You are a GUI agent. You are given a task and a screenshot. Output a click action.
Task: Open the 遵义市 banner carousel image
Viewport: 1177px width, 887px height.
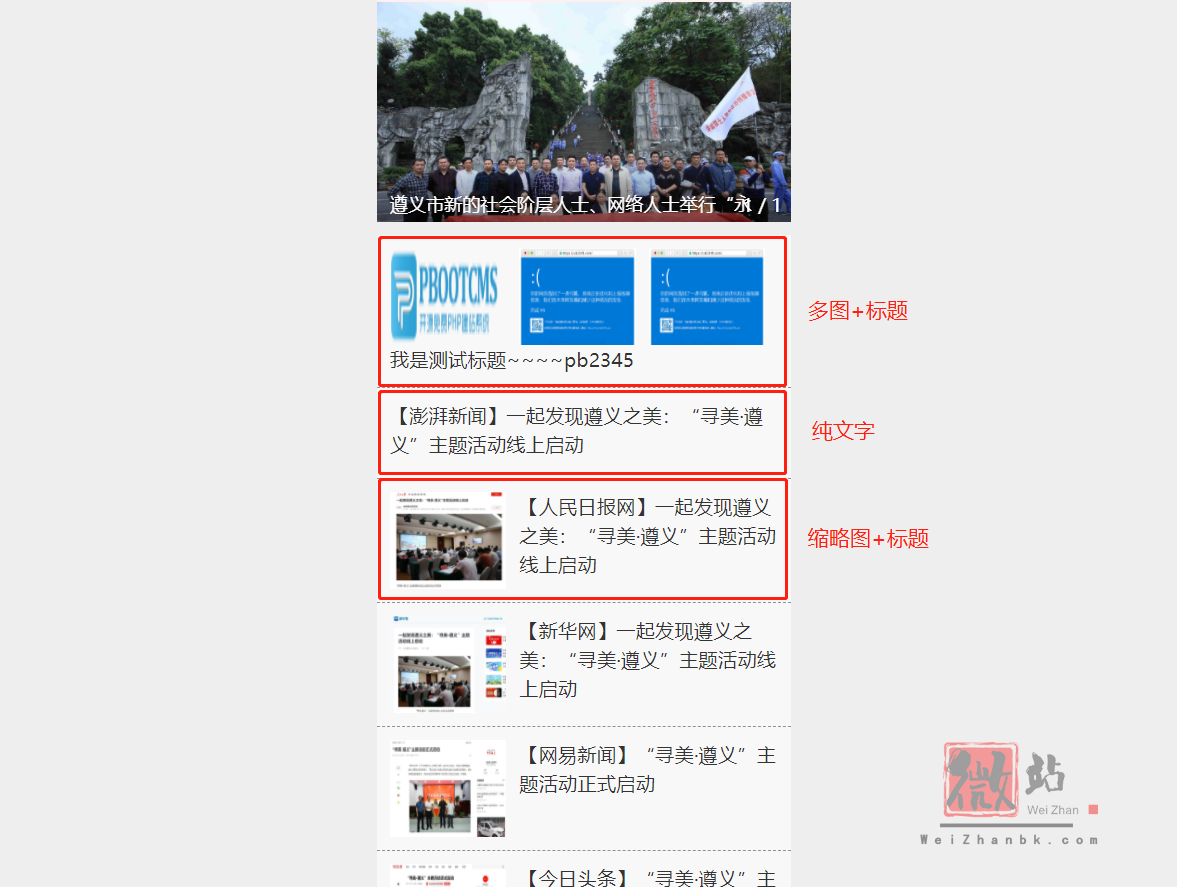(x=583, y=100)
